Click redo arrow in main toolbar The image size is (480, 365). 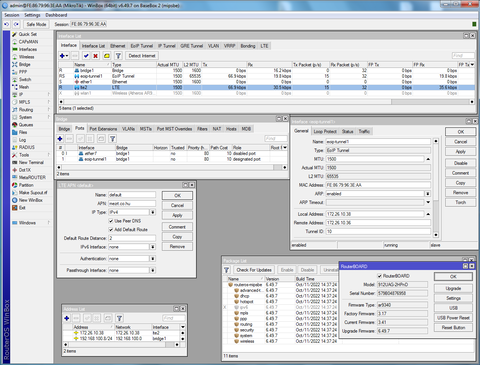click(x=16, y=24)
